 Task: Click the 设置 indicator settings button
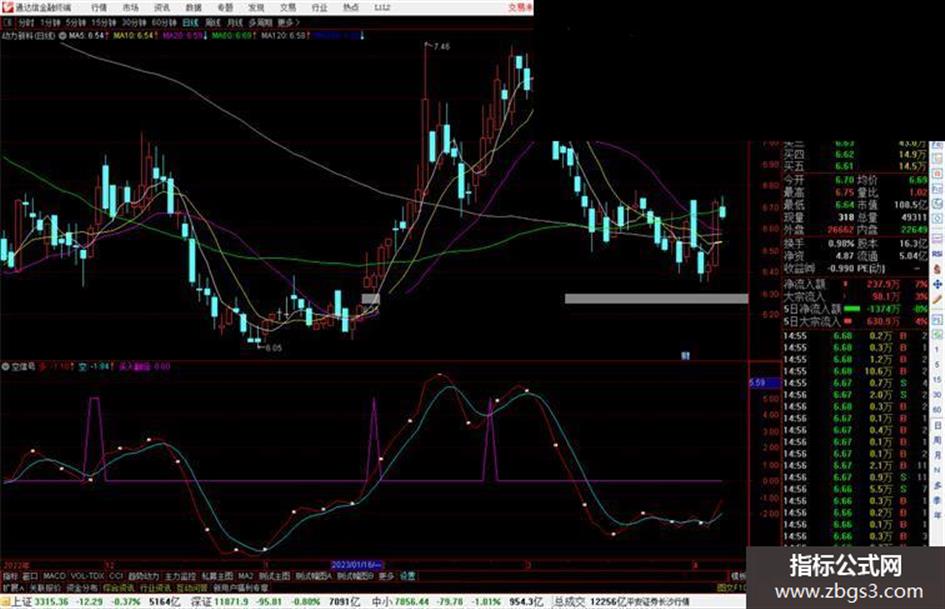[407, 576]
